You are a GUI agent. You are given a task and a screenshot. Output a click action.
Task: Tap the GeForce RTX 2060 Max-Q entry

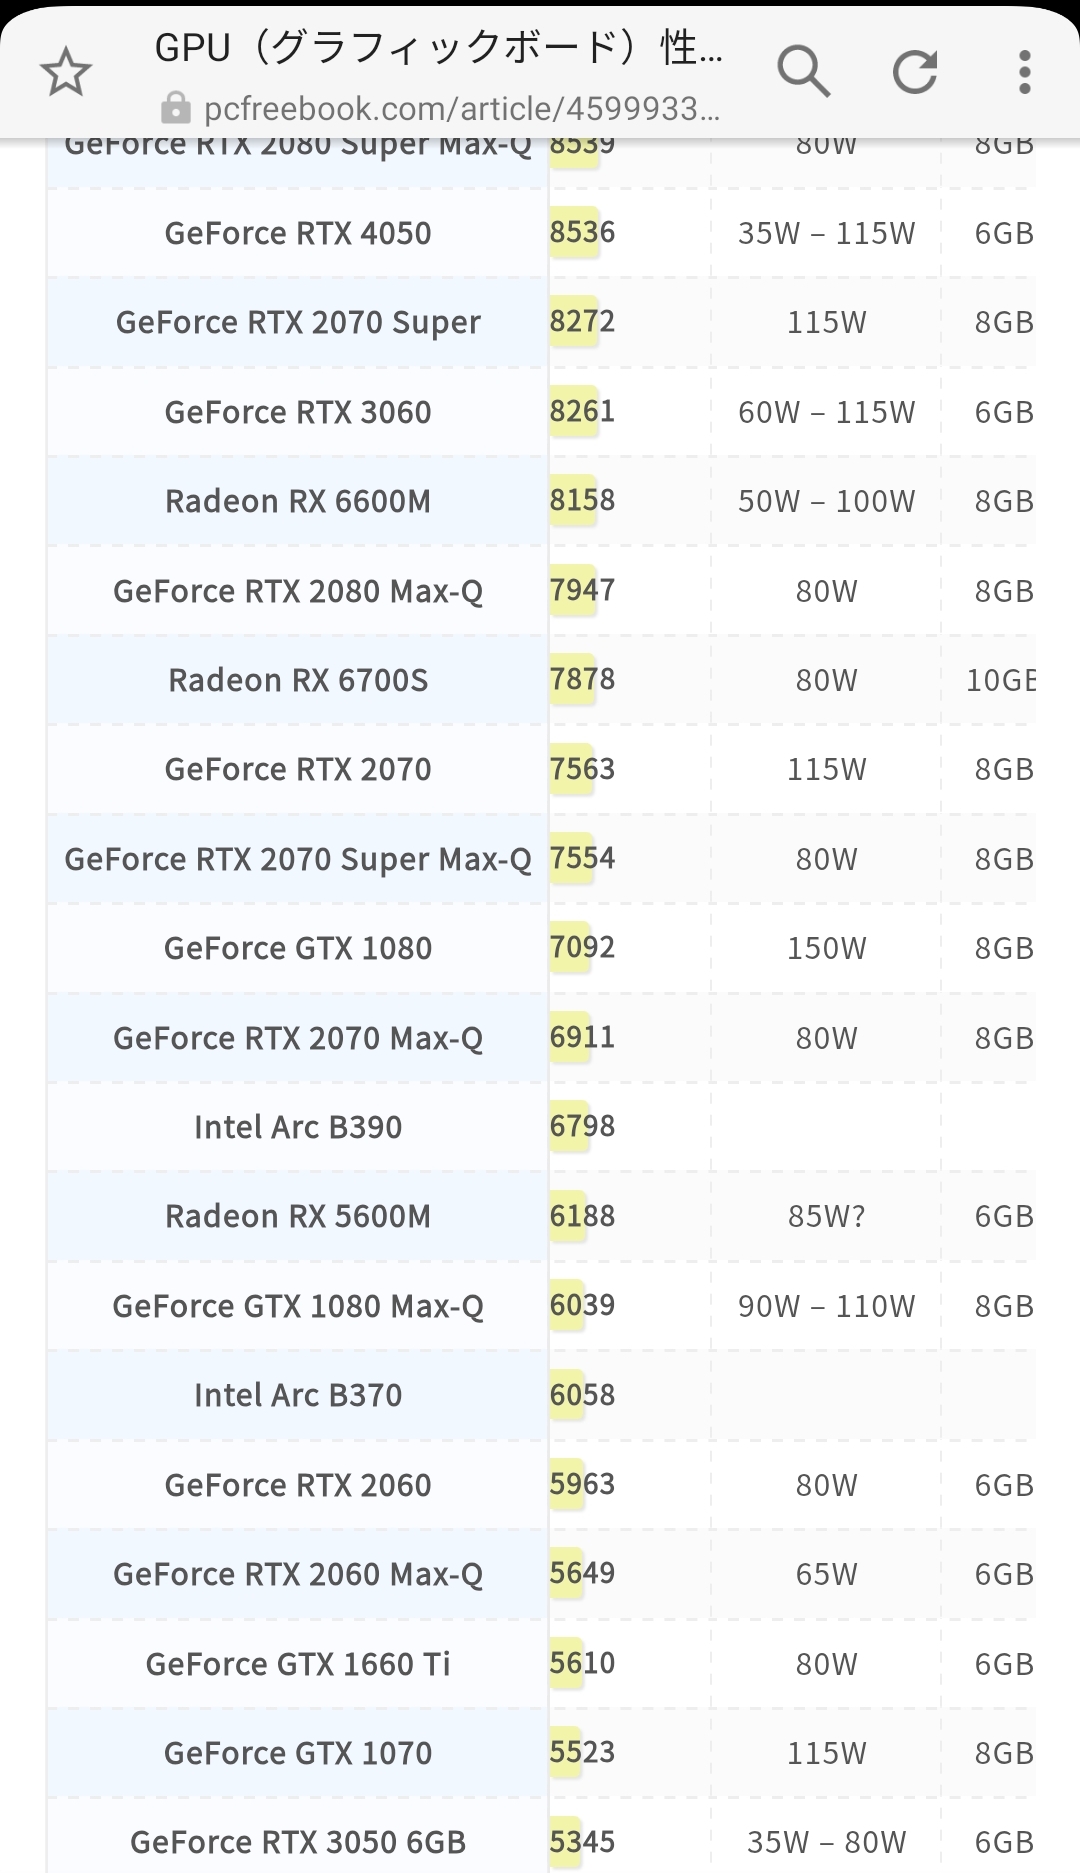point(298,1574)
